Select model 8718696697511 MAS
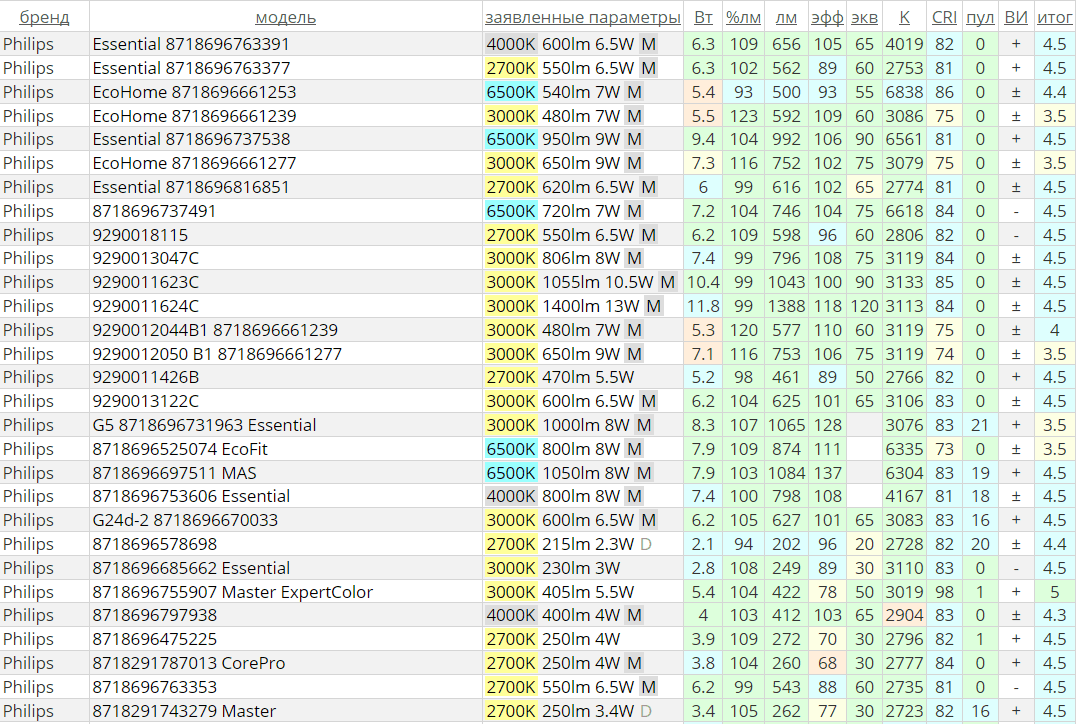This screenshot has width=1086, height=724. click(174, 473)
